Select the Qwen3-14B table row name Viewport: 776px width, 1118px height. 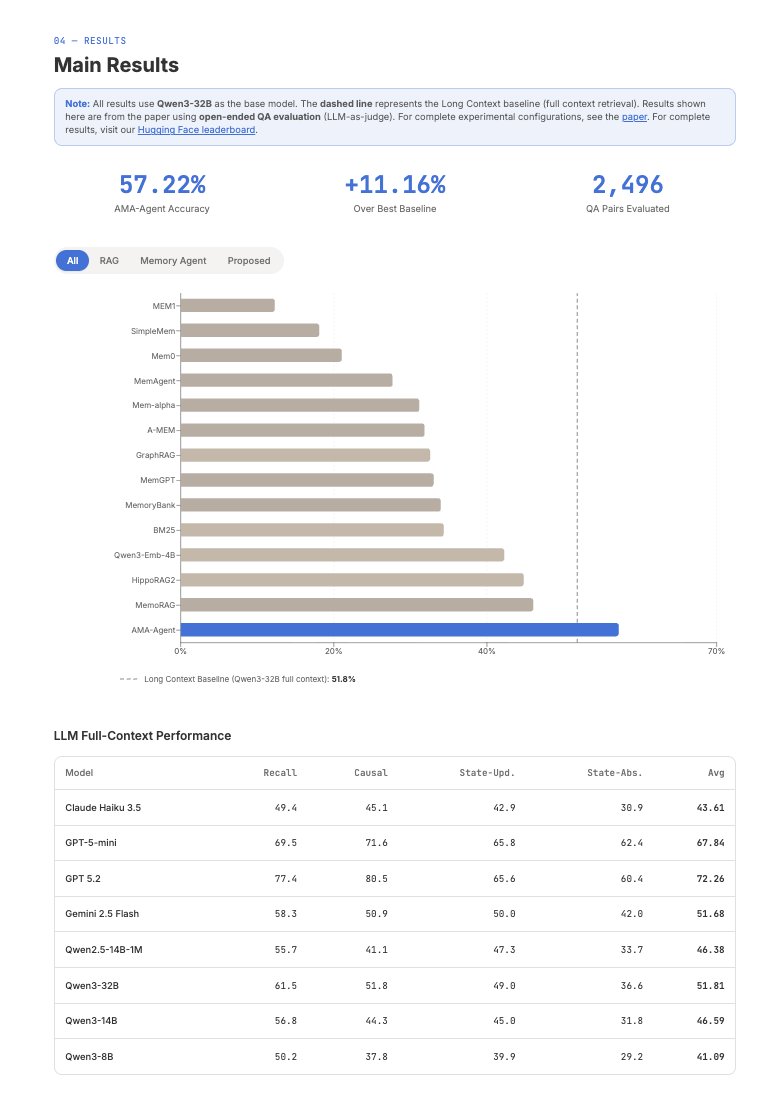(91, 1021)
